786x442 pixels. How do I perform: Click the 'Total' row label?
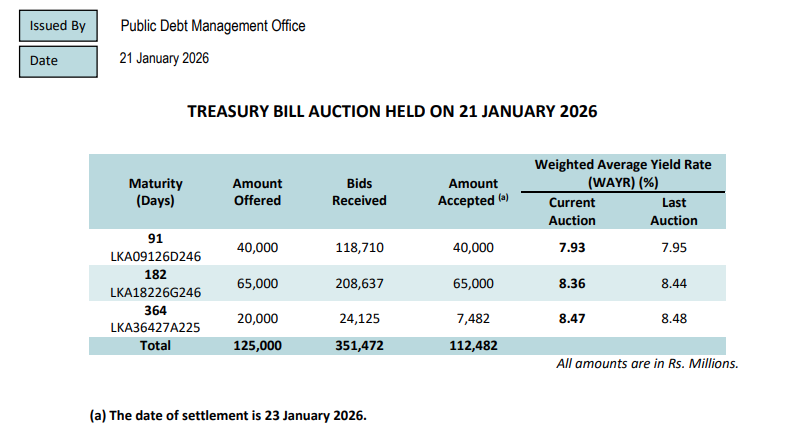click(x=155, y=345)
